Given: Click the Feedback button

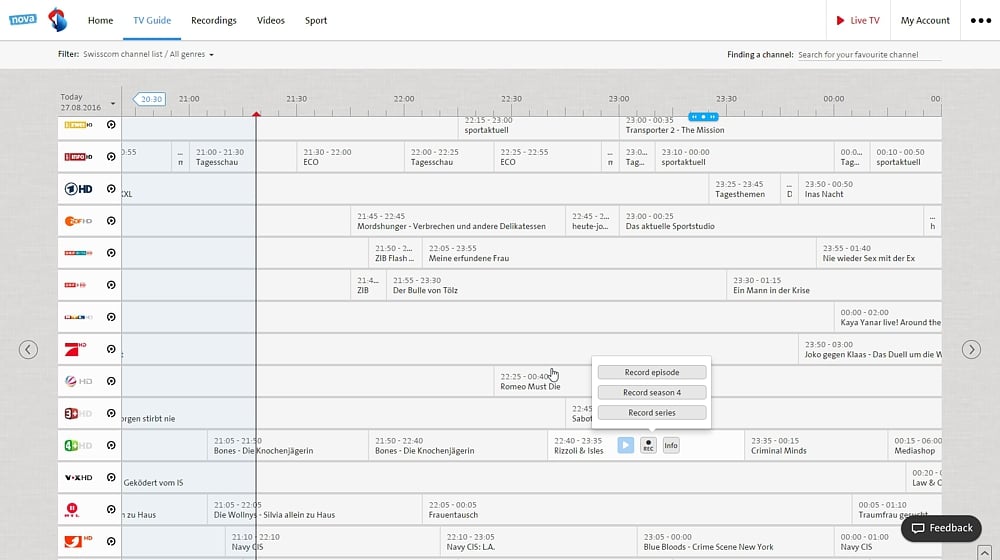Looking at the screenshot, I should click(941, 528).
